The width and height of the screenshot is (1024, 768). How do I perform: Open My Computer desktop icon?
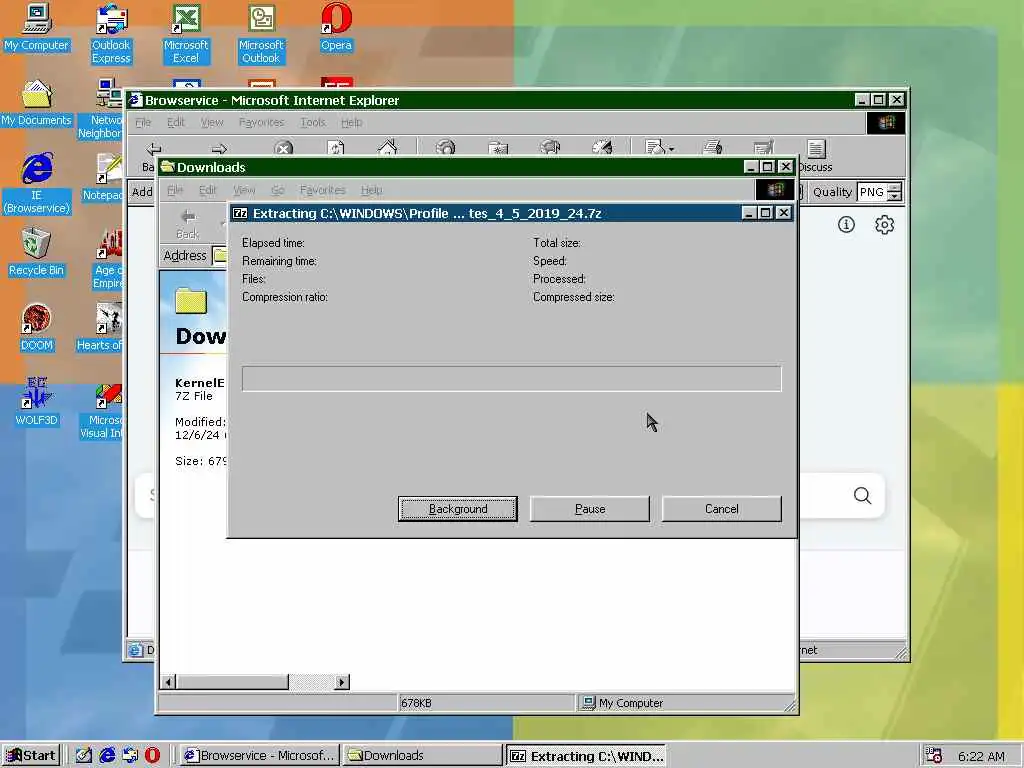37,27
